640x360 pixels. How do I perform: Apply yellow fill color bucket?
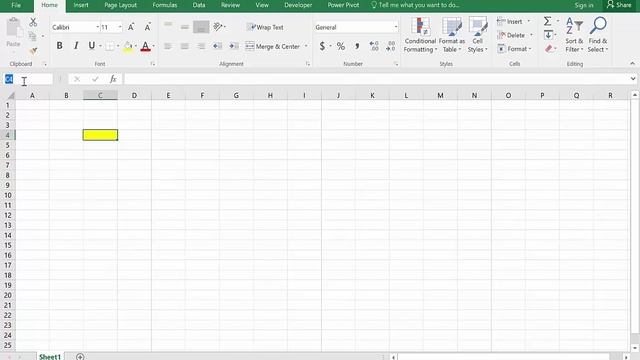coord(128,47)
